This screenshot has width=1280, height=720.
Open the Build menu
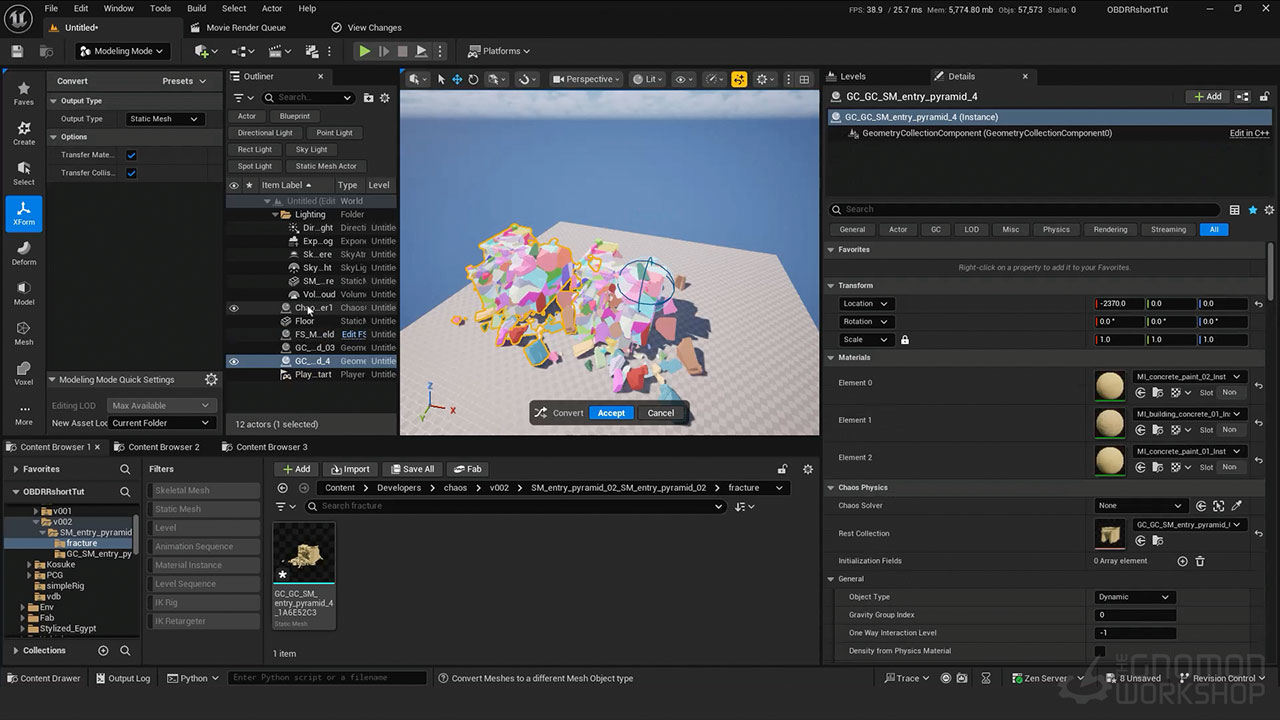pos(197,8)
